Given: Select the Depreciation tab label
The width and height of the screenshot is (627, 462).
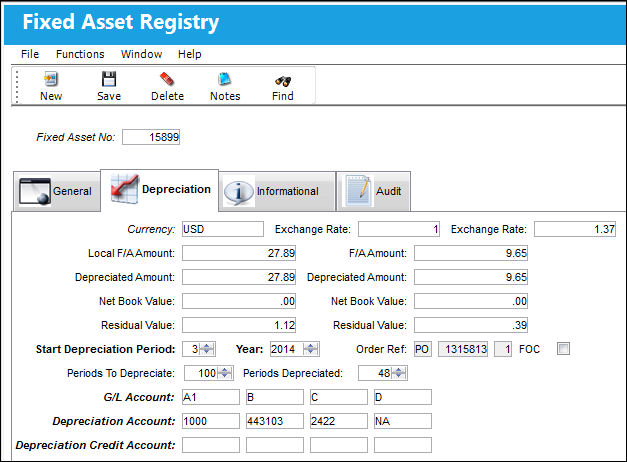Looking at the screenshot, I should (176, 189).
